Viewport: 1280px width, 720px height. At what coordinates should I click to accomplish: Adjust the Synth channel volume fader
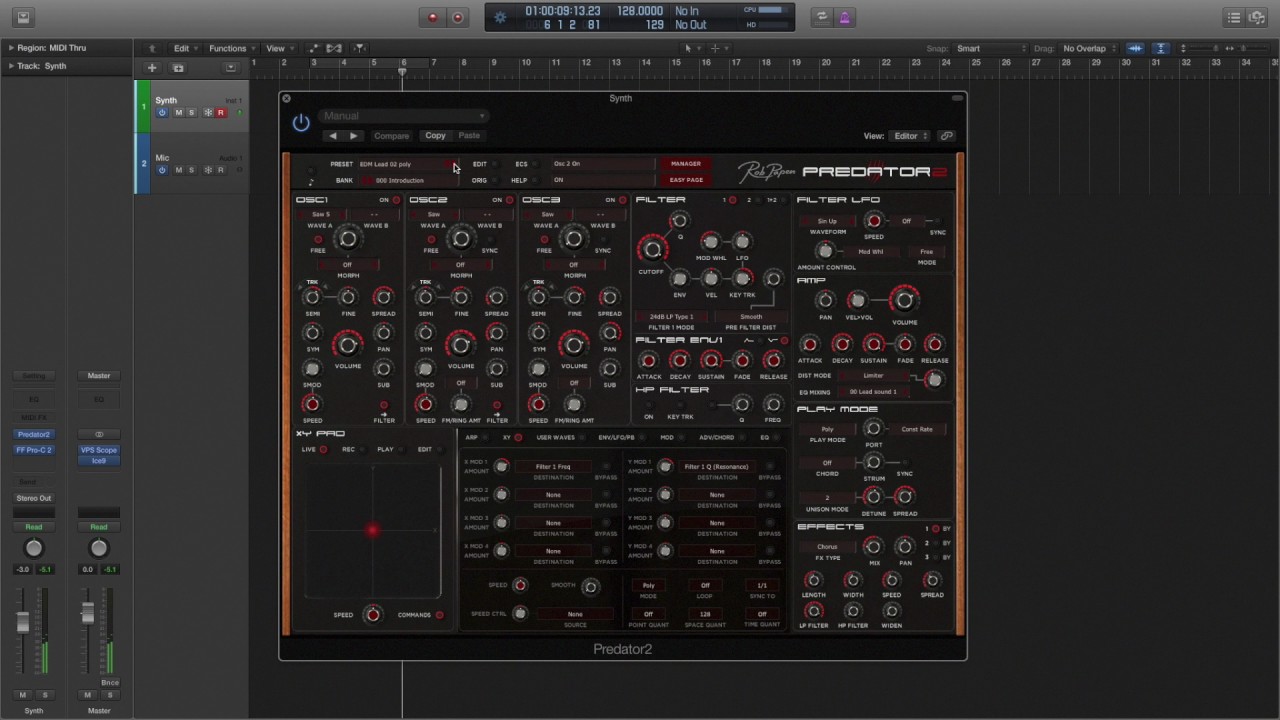coord(22,622)
